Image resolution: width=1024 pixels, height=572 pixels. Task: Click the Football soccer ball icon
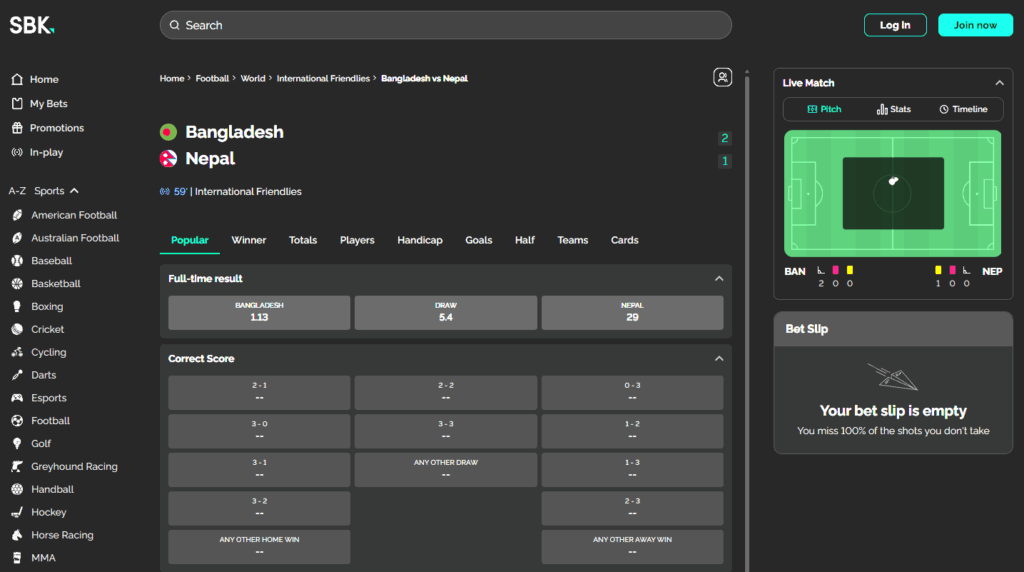click(17, 421)
